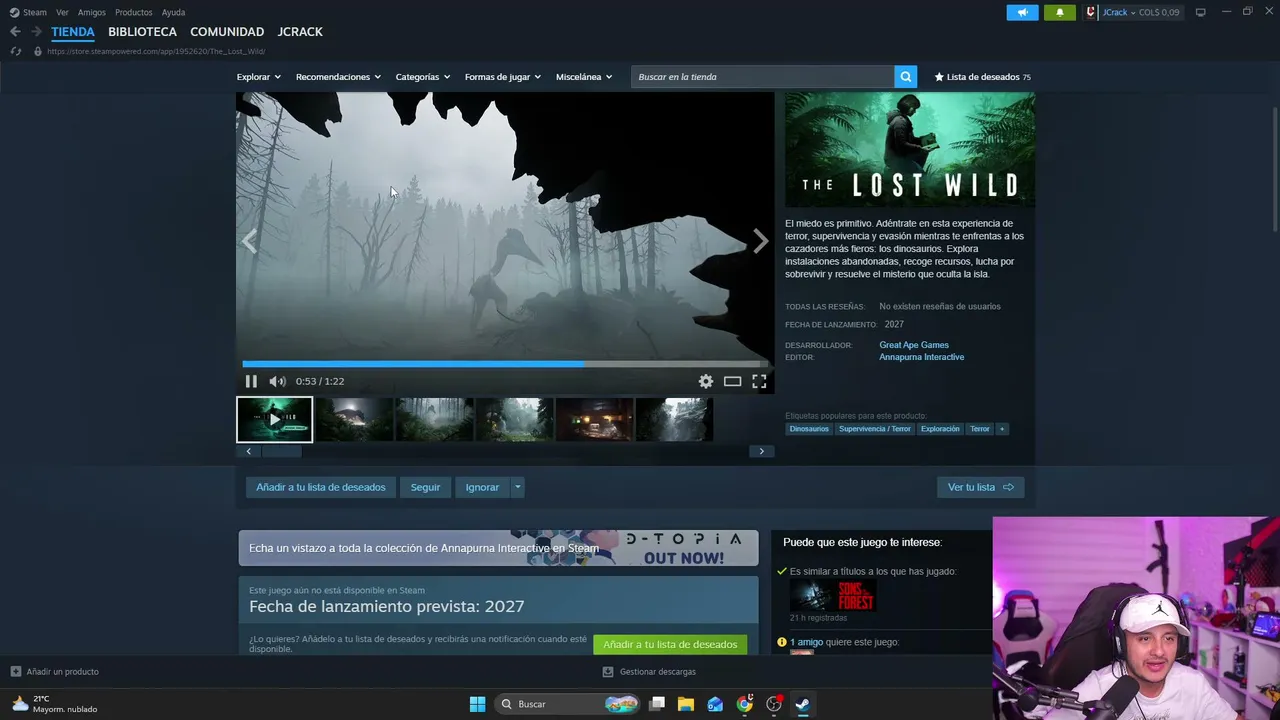The width and height of the screenshot is (1280, 720).
Task: Click the Ignorar button
Action: tap(482, 487)
